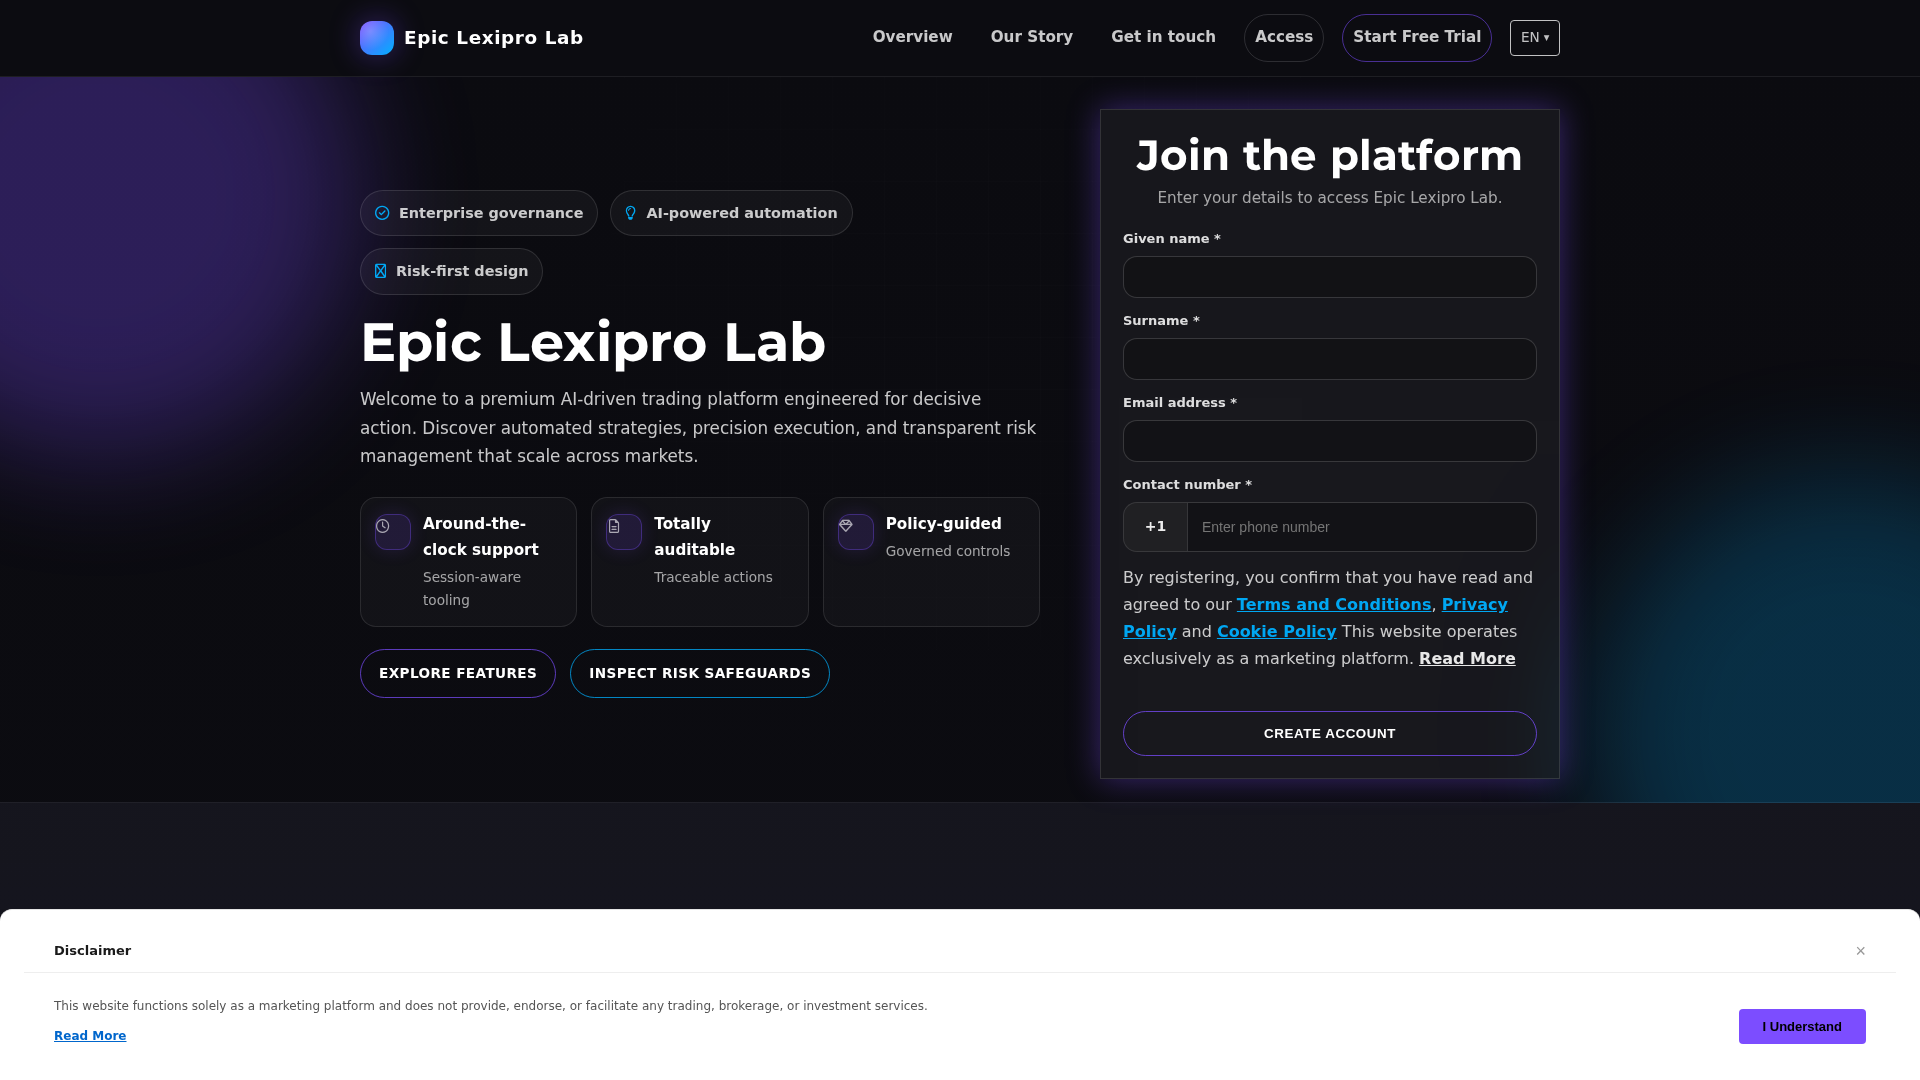This screenshot has height=1080, width=1920.
Task: Click the Contact number label
Action: coord(1187,485)
